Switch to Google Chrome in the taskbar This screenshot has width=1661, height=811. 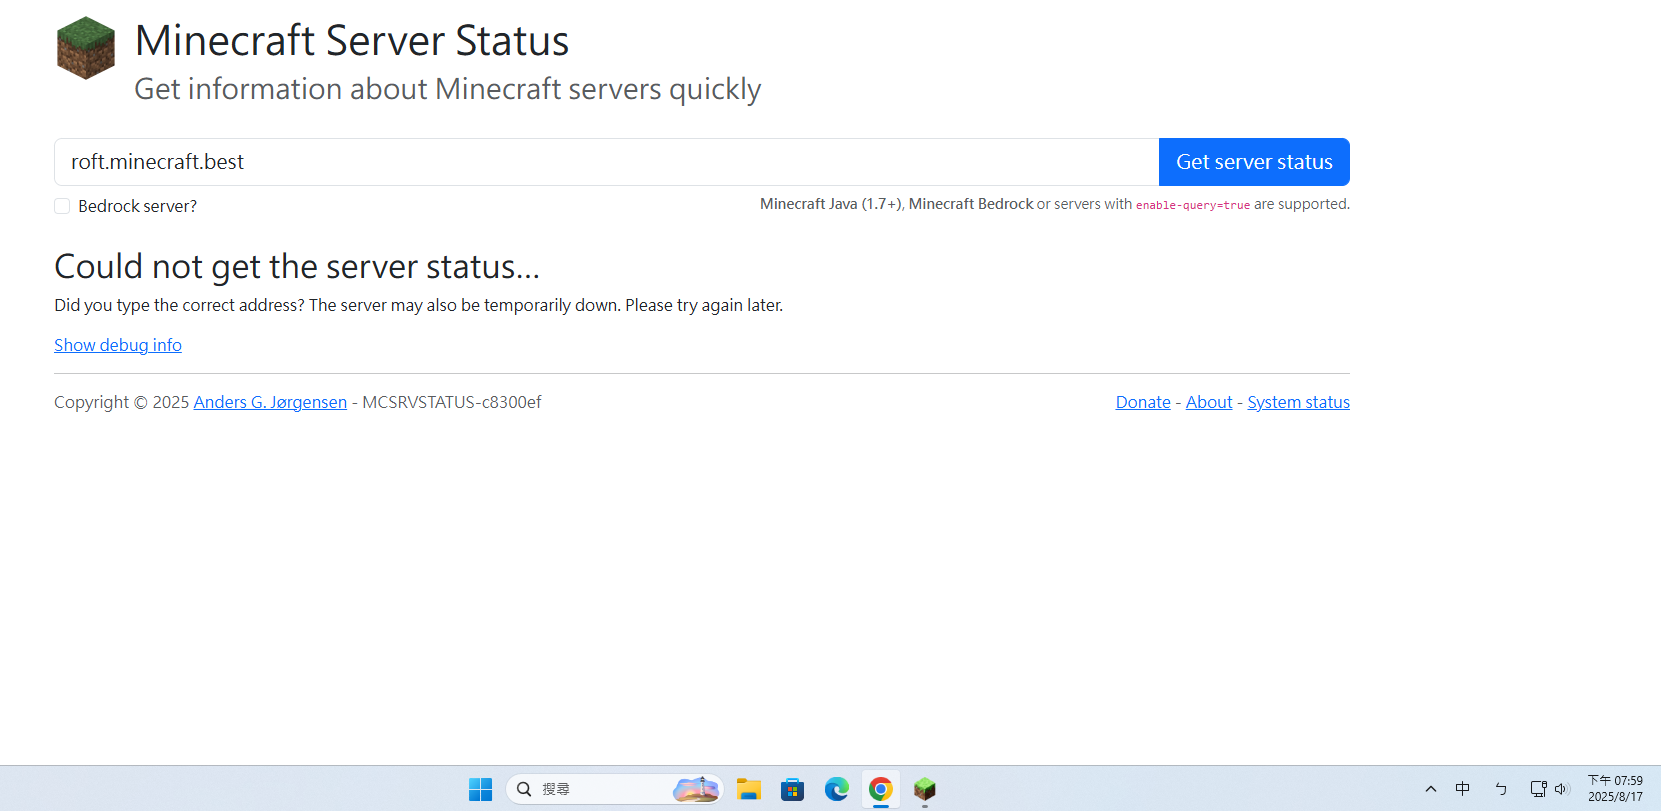pos(881,789)
